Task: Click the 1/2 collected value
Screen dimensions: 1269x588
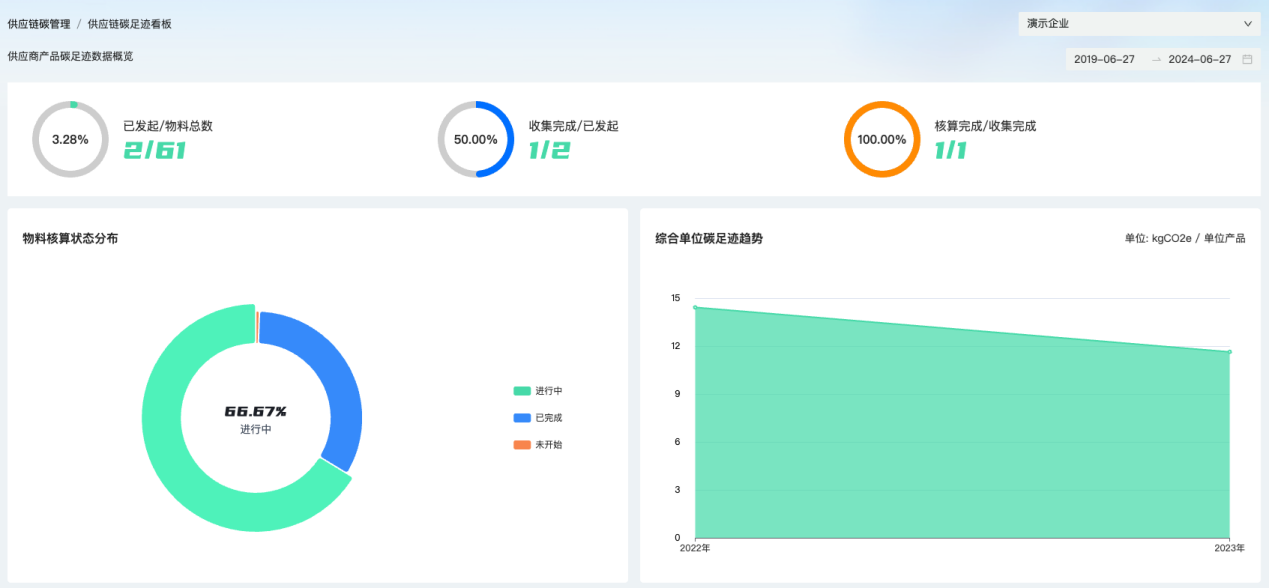Action: 549,151
